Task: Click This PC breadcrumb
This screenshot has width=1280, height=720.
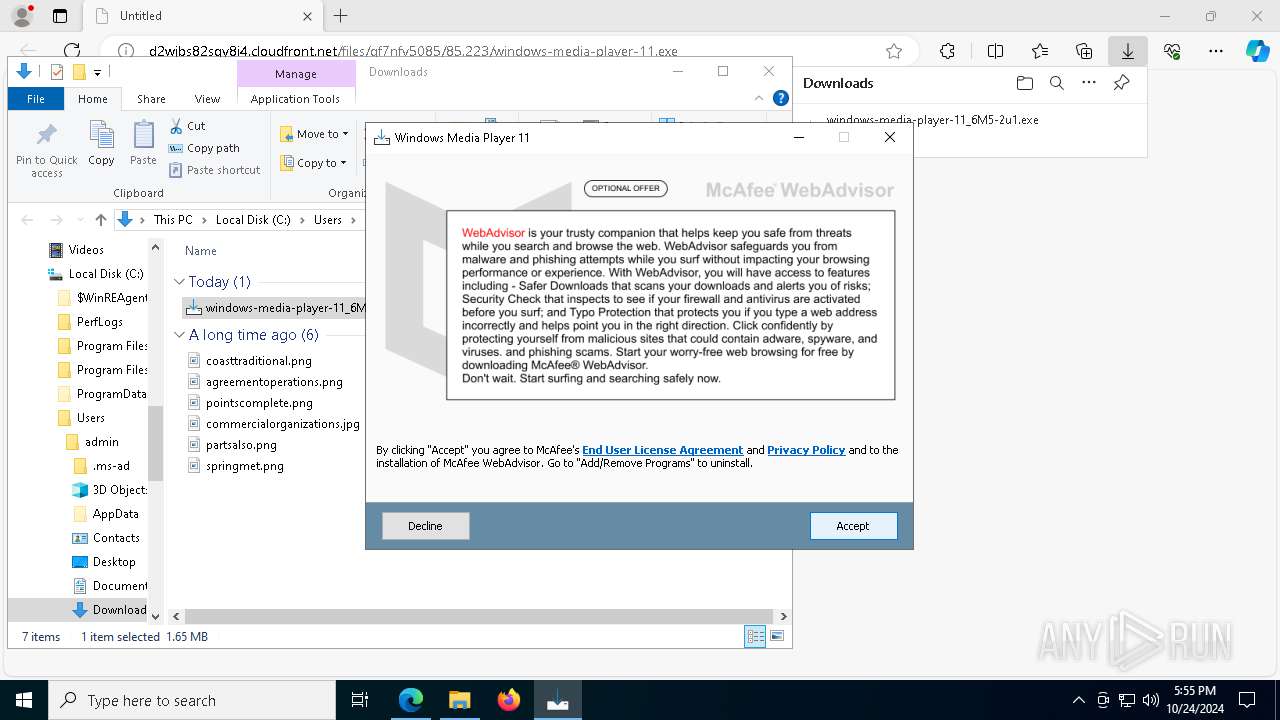Action: pyautogui.click(x=173, y=220)
